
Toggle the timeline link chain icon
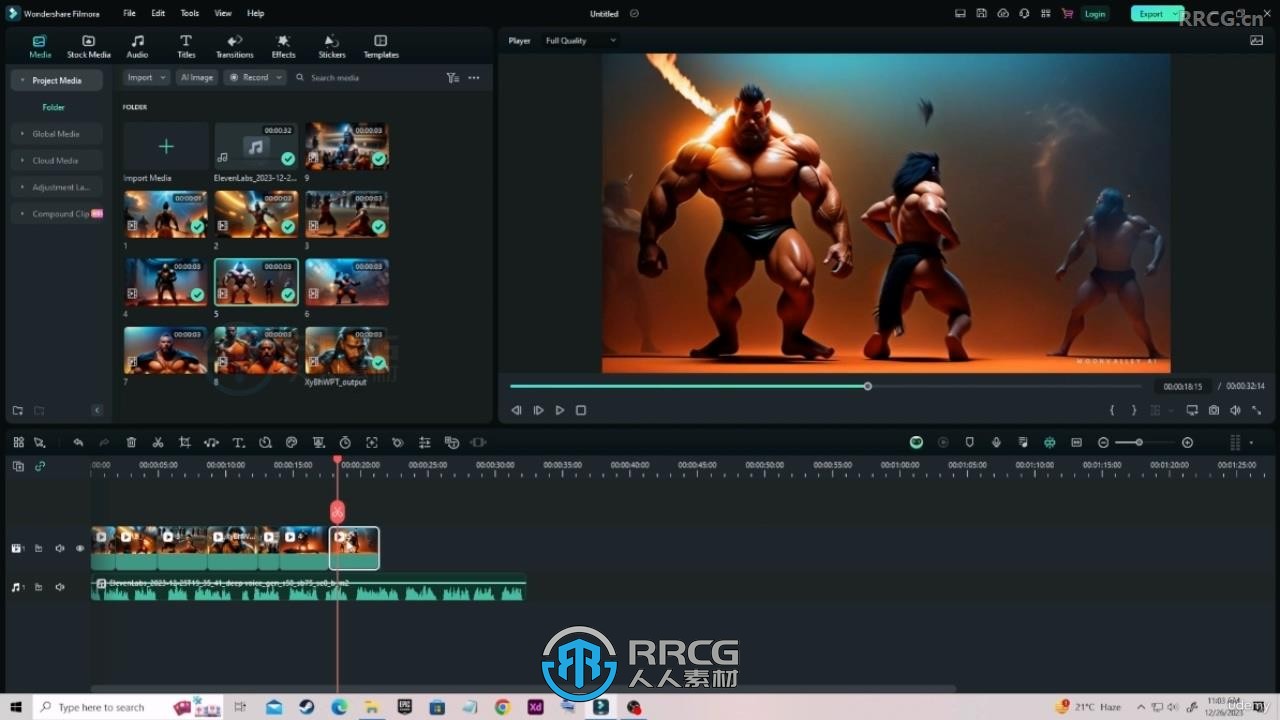tap(40, 466)
